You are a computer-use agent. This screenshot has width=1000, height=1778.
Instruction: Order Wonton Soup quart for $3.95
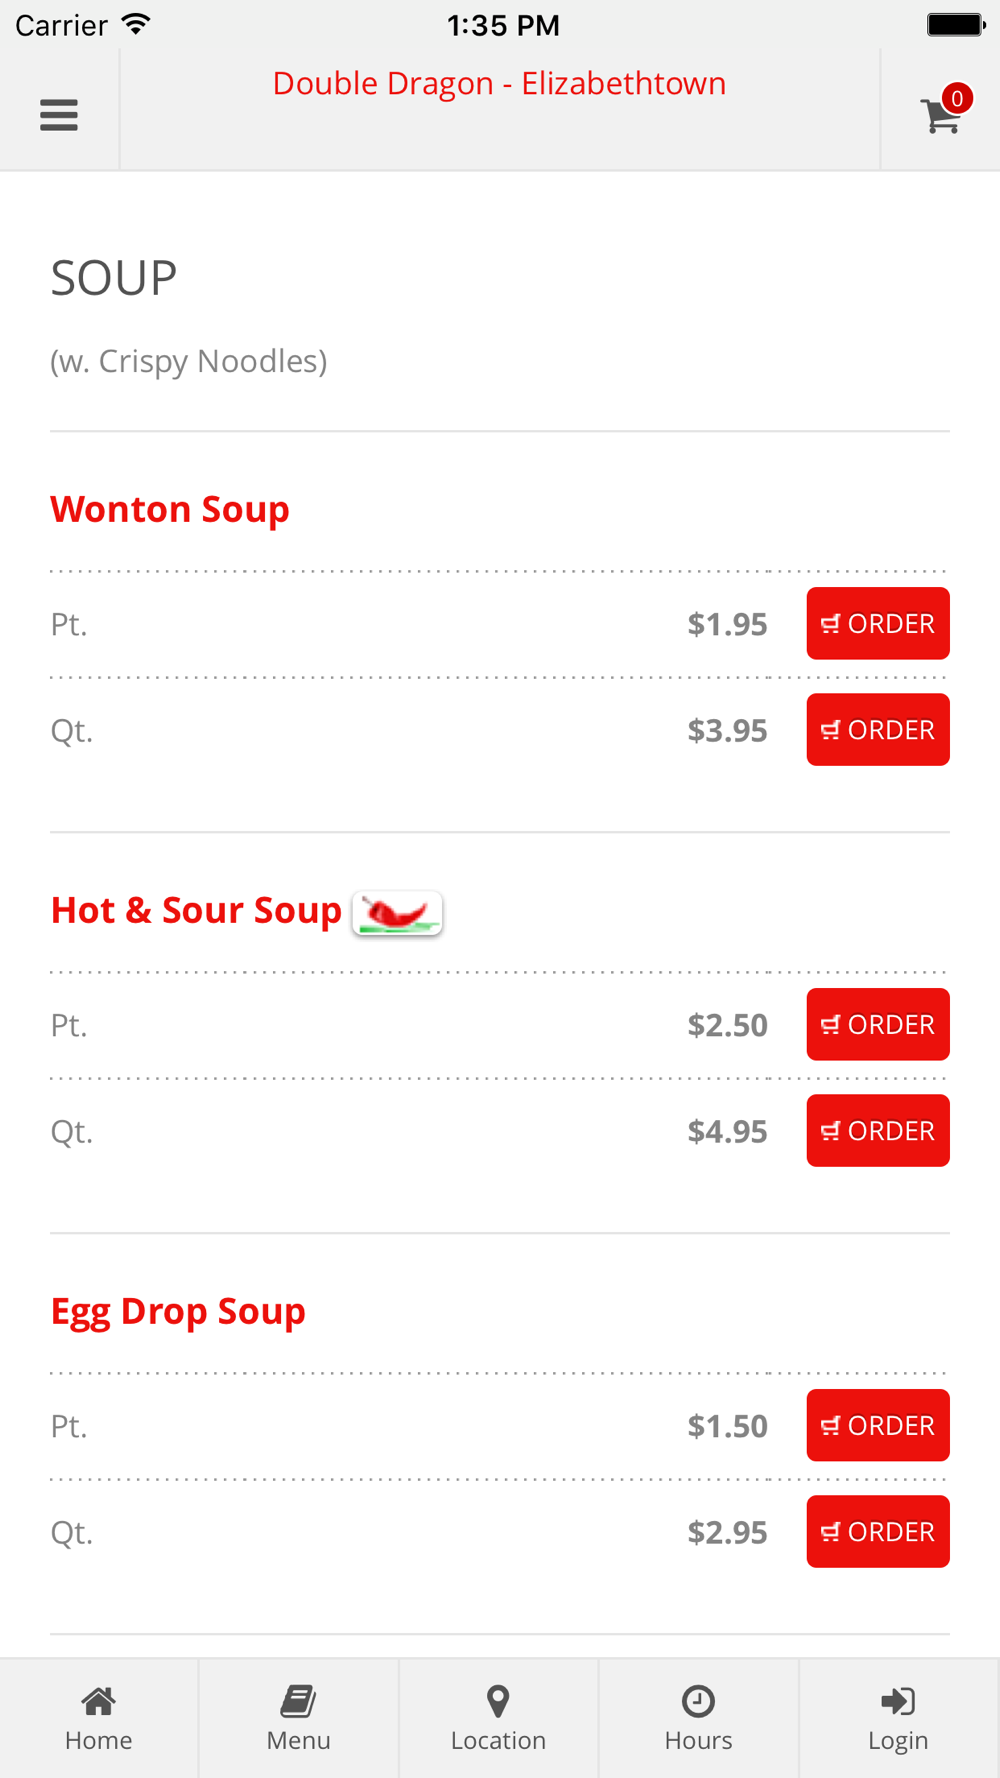[878, 729]
